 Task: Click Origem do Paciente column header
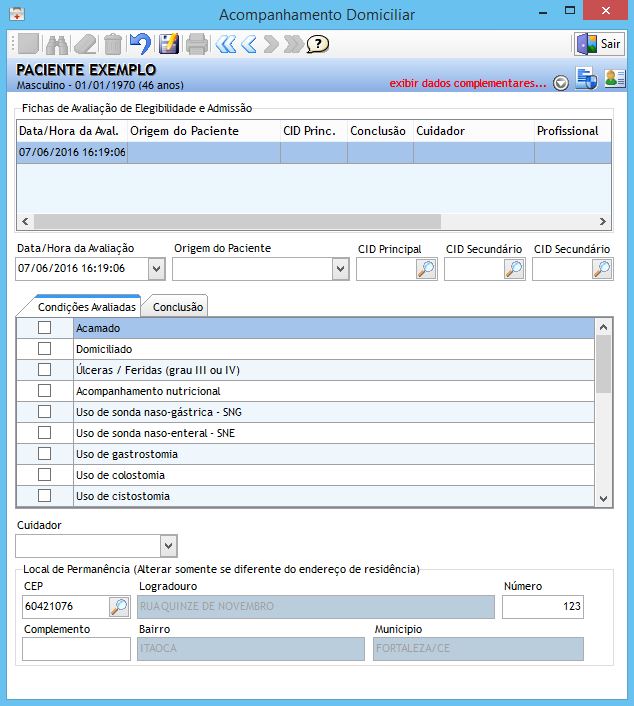pos(204,131)
